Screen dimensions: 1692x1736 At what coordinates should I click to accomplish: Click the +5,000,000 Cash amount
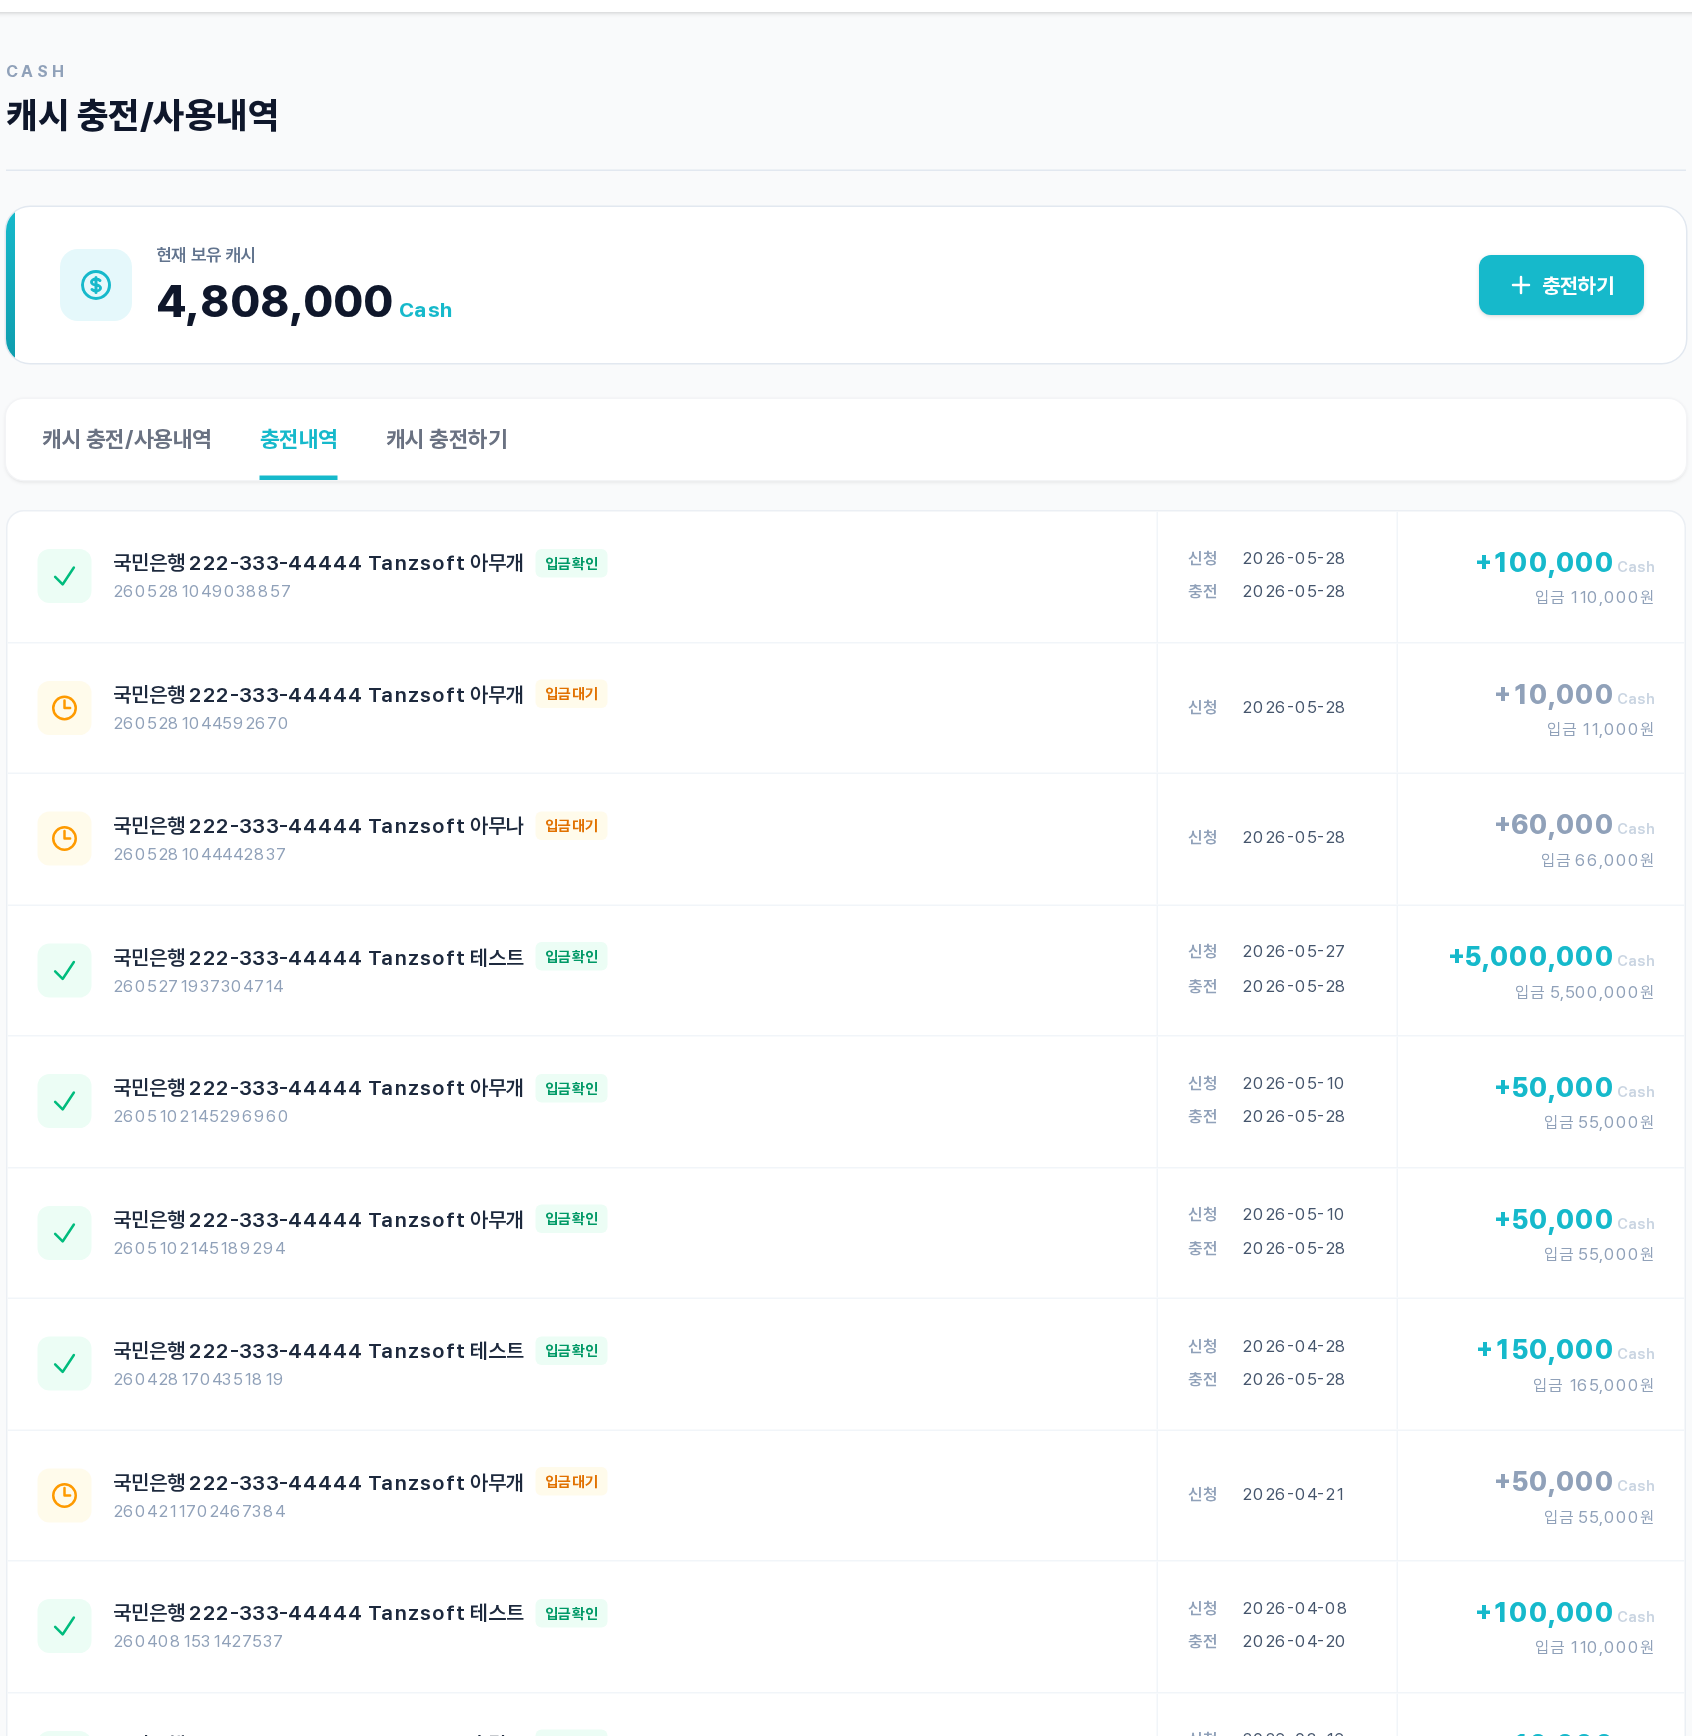tap(1551, 957)
